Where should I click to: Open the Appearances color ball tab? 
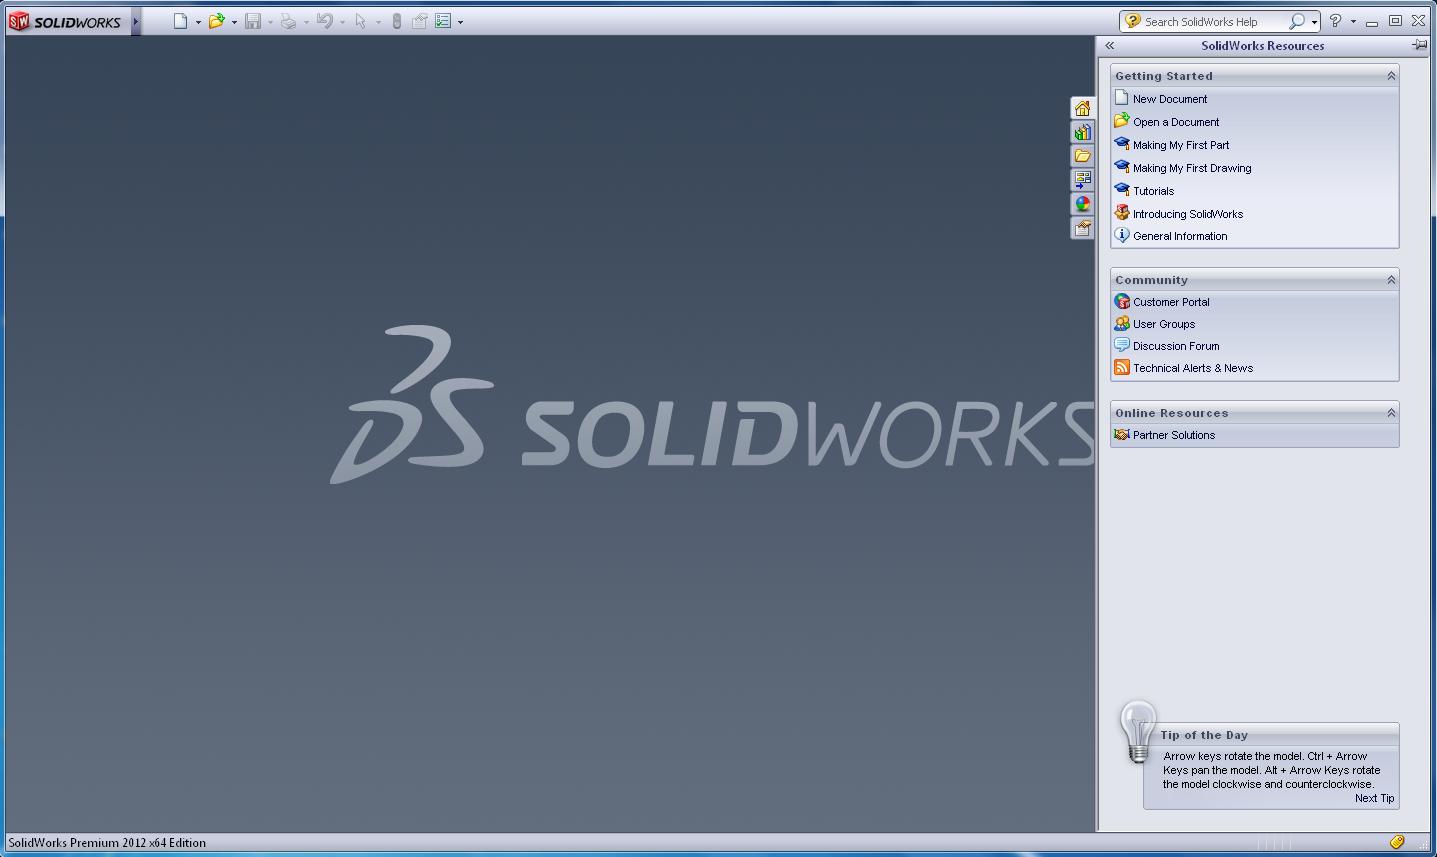(1082, 204)
